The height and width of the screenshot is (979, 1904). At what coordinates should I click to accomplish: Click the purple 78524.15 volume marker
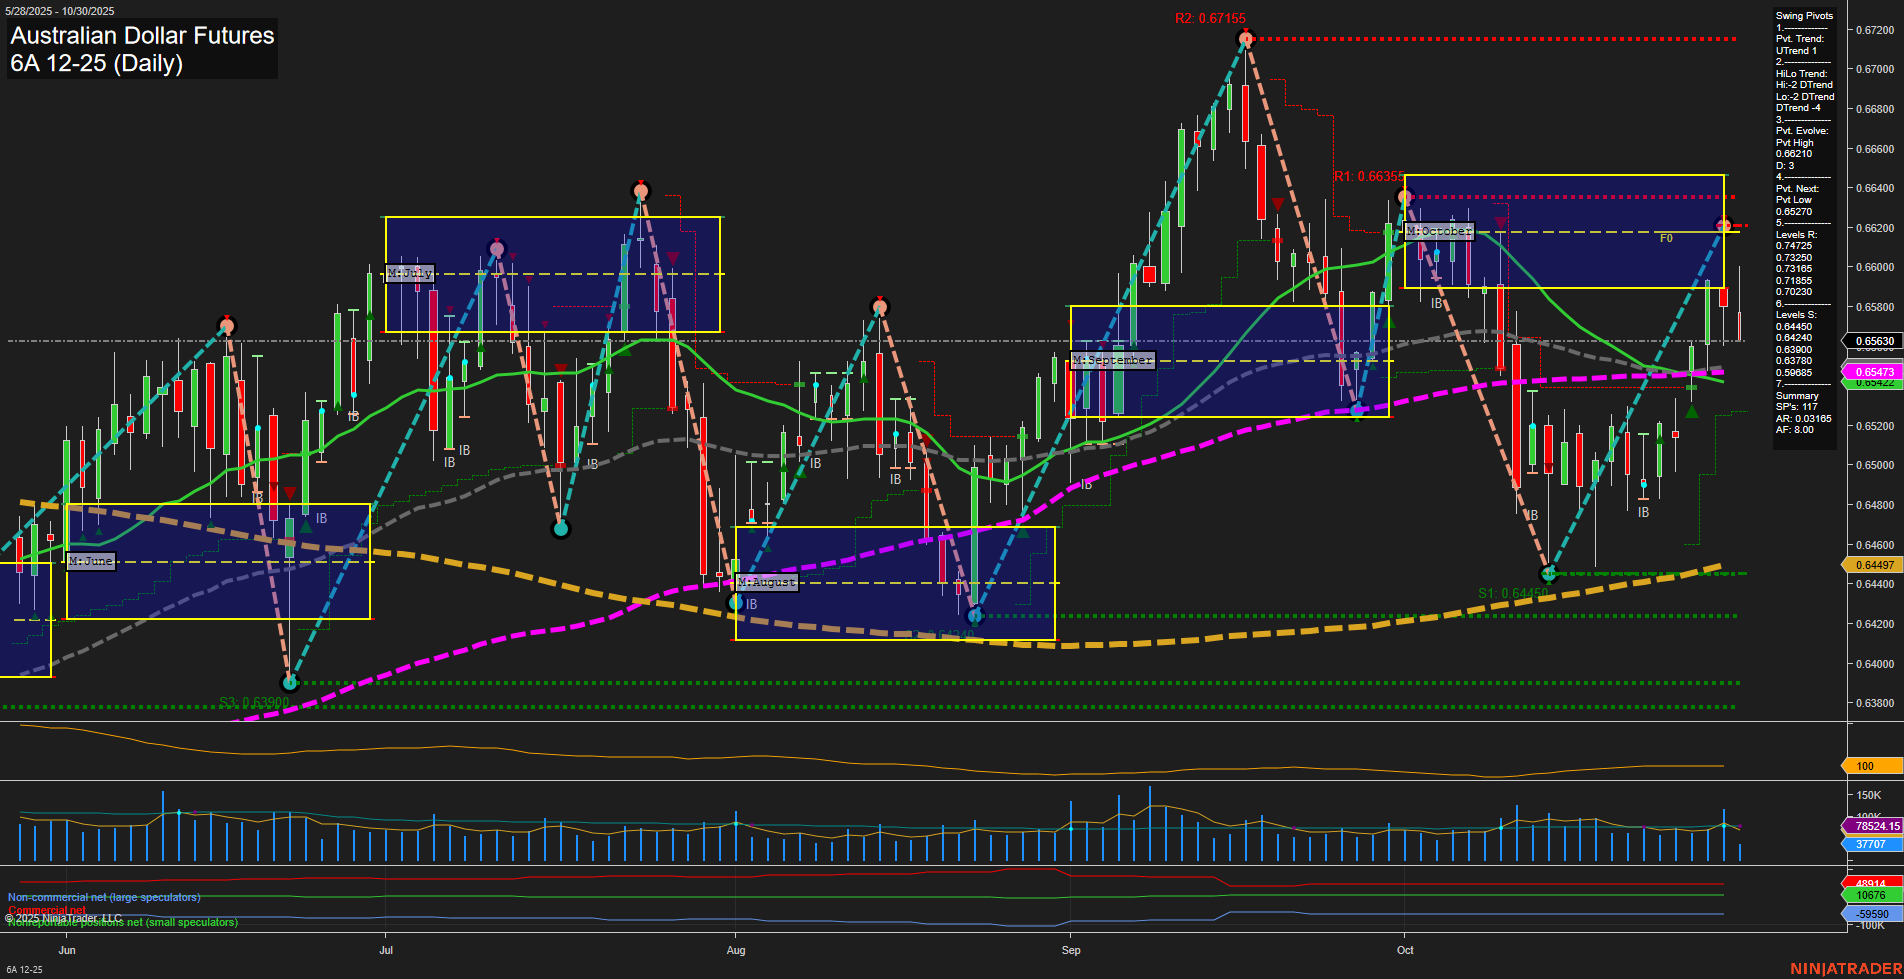pyautogui.click(x=1874, y=826)
